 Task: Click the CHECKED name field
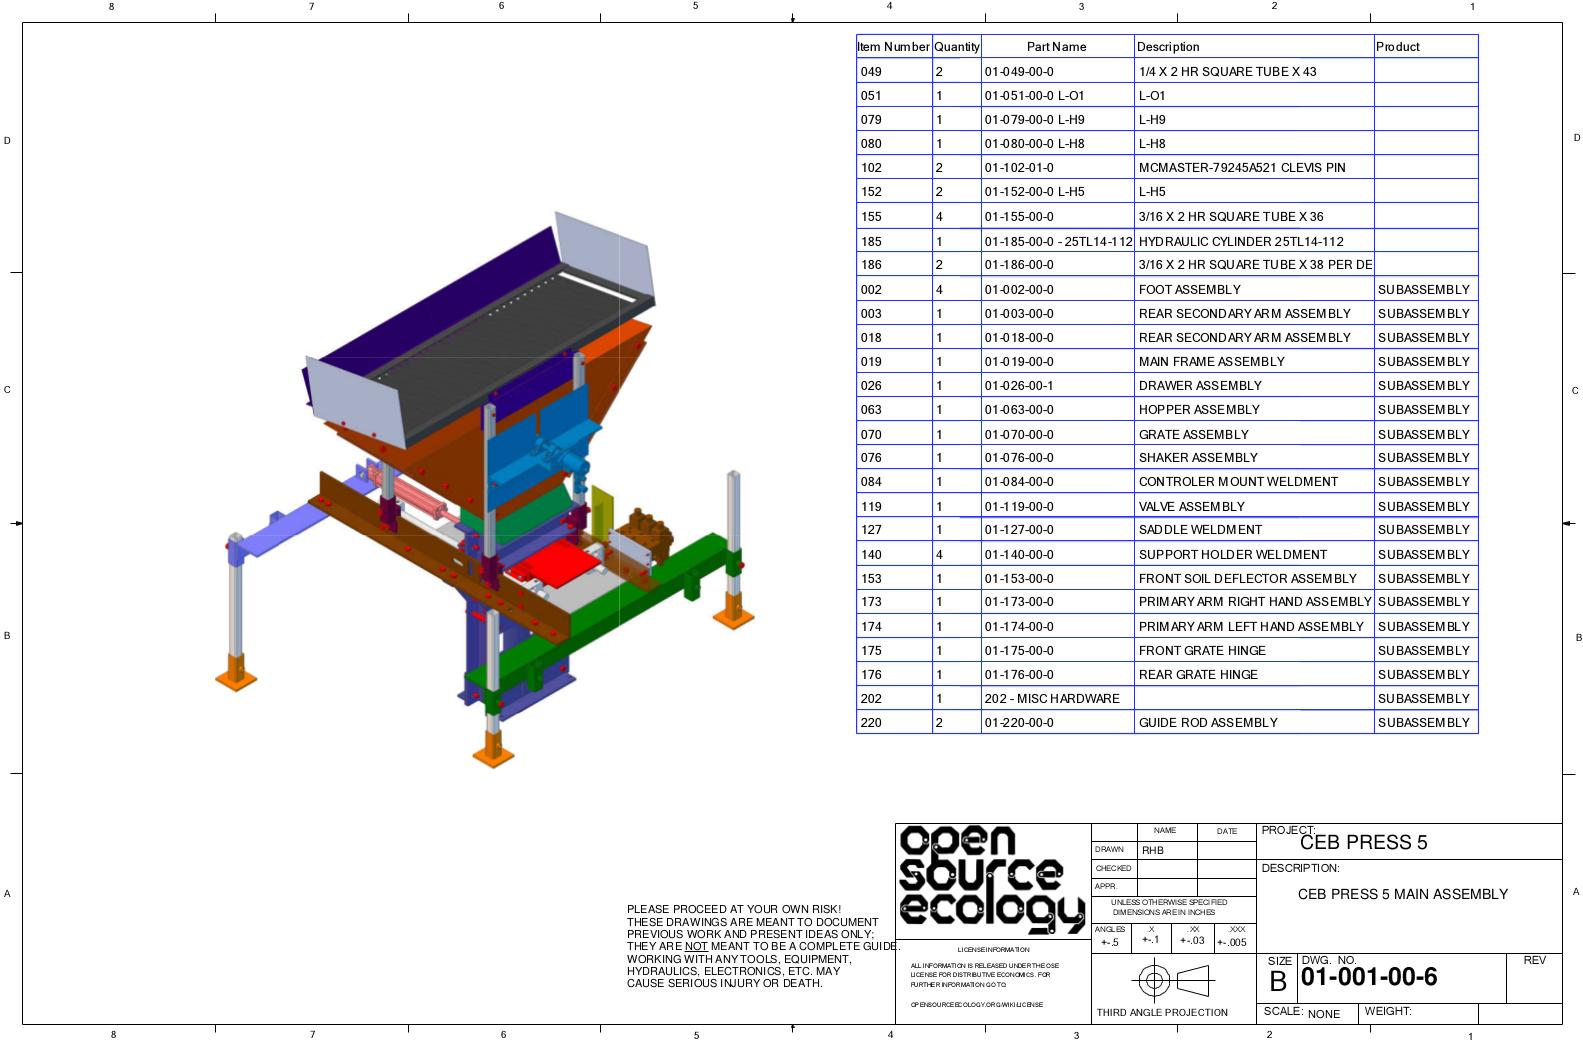pyautogui.click(x=1167, y=869)
